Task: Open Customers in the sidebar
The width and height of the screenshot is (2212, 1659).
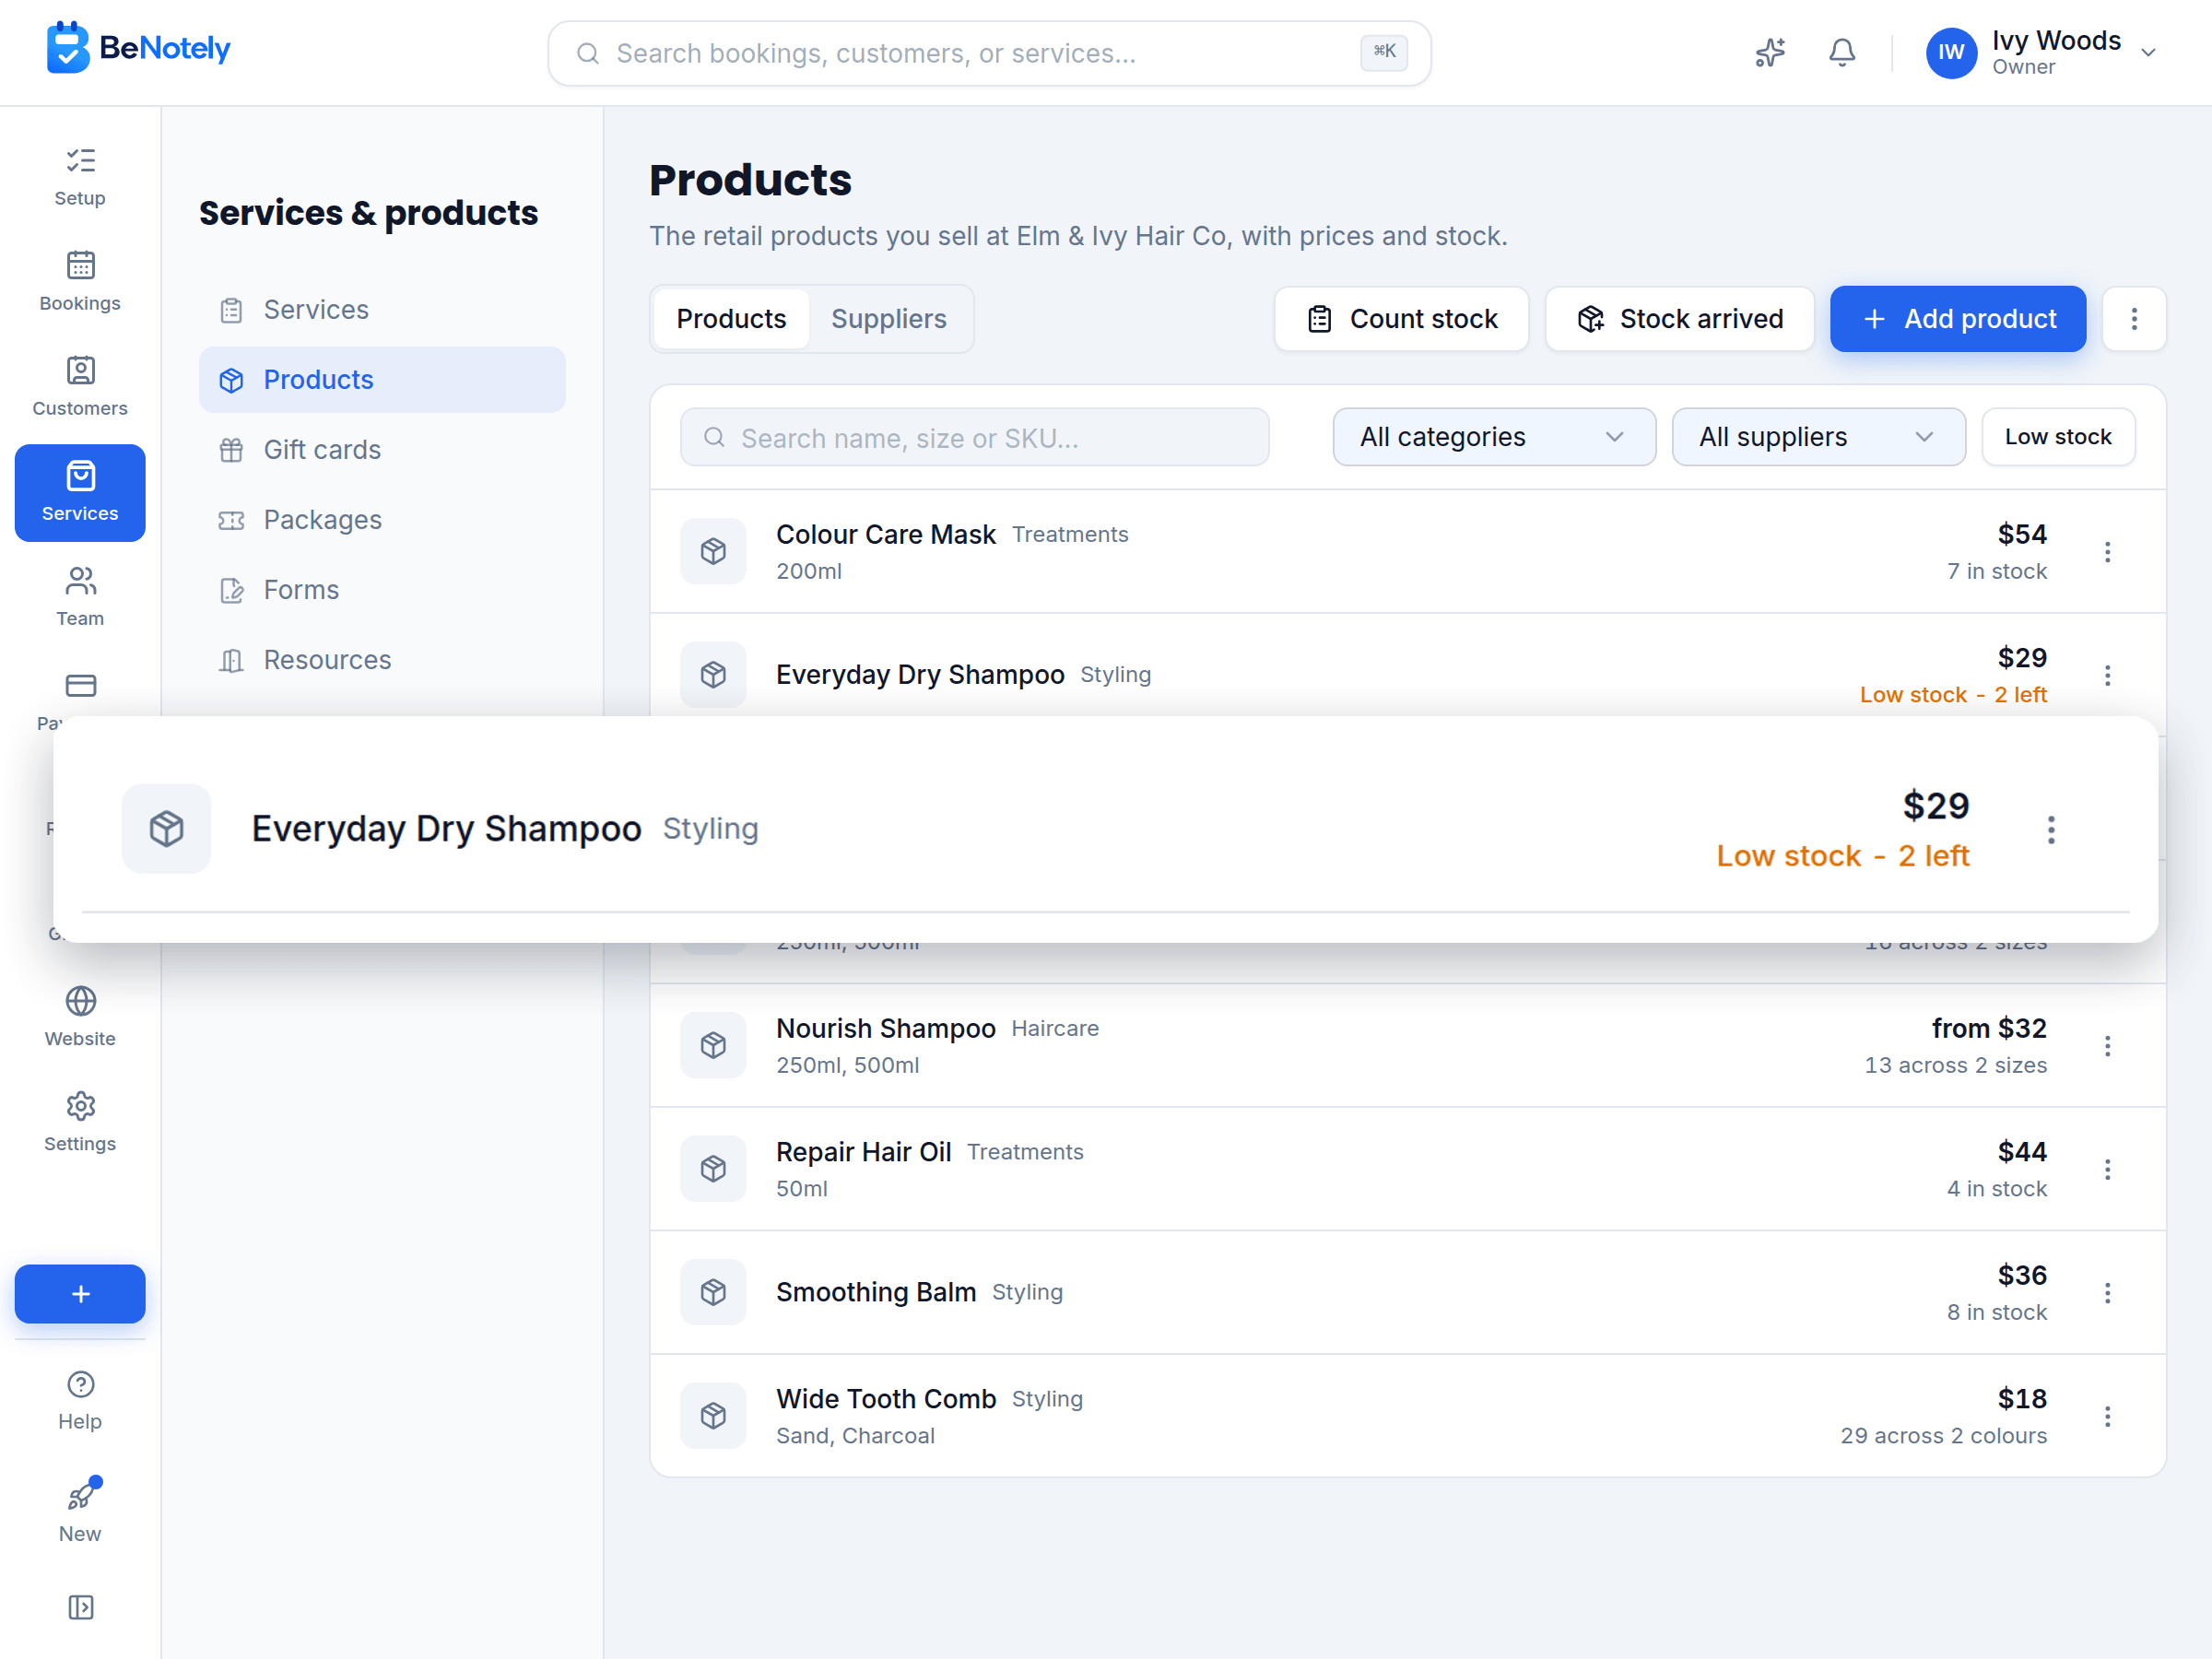Action: click(x=80, y=387)
